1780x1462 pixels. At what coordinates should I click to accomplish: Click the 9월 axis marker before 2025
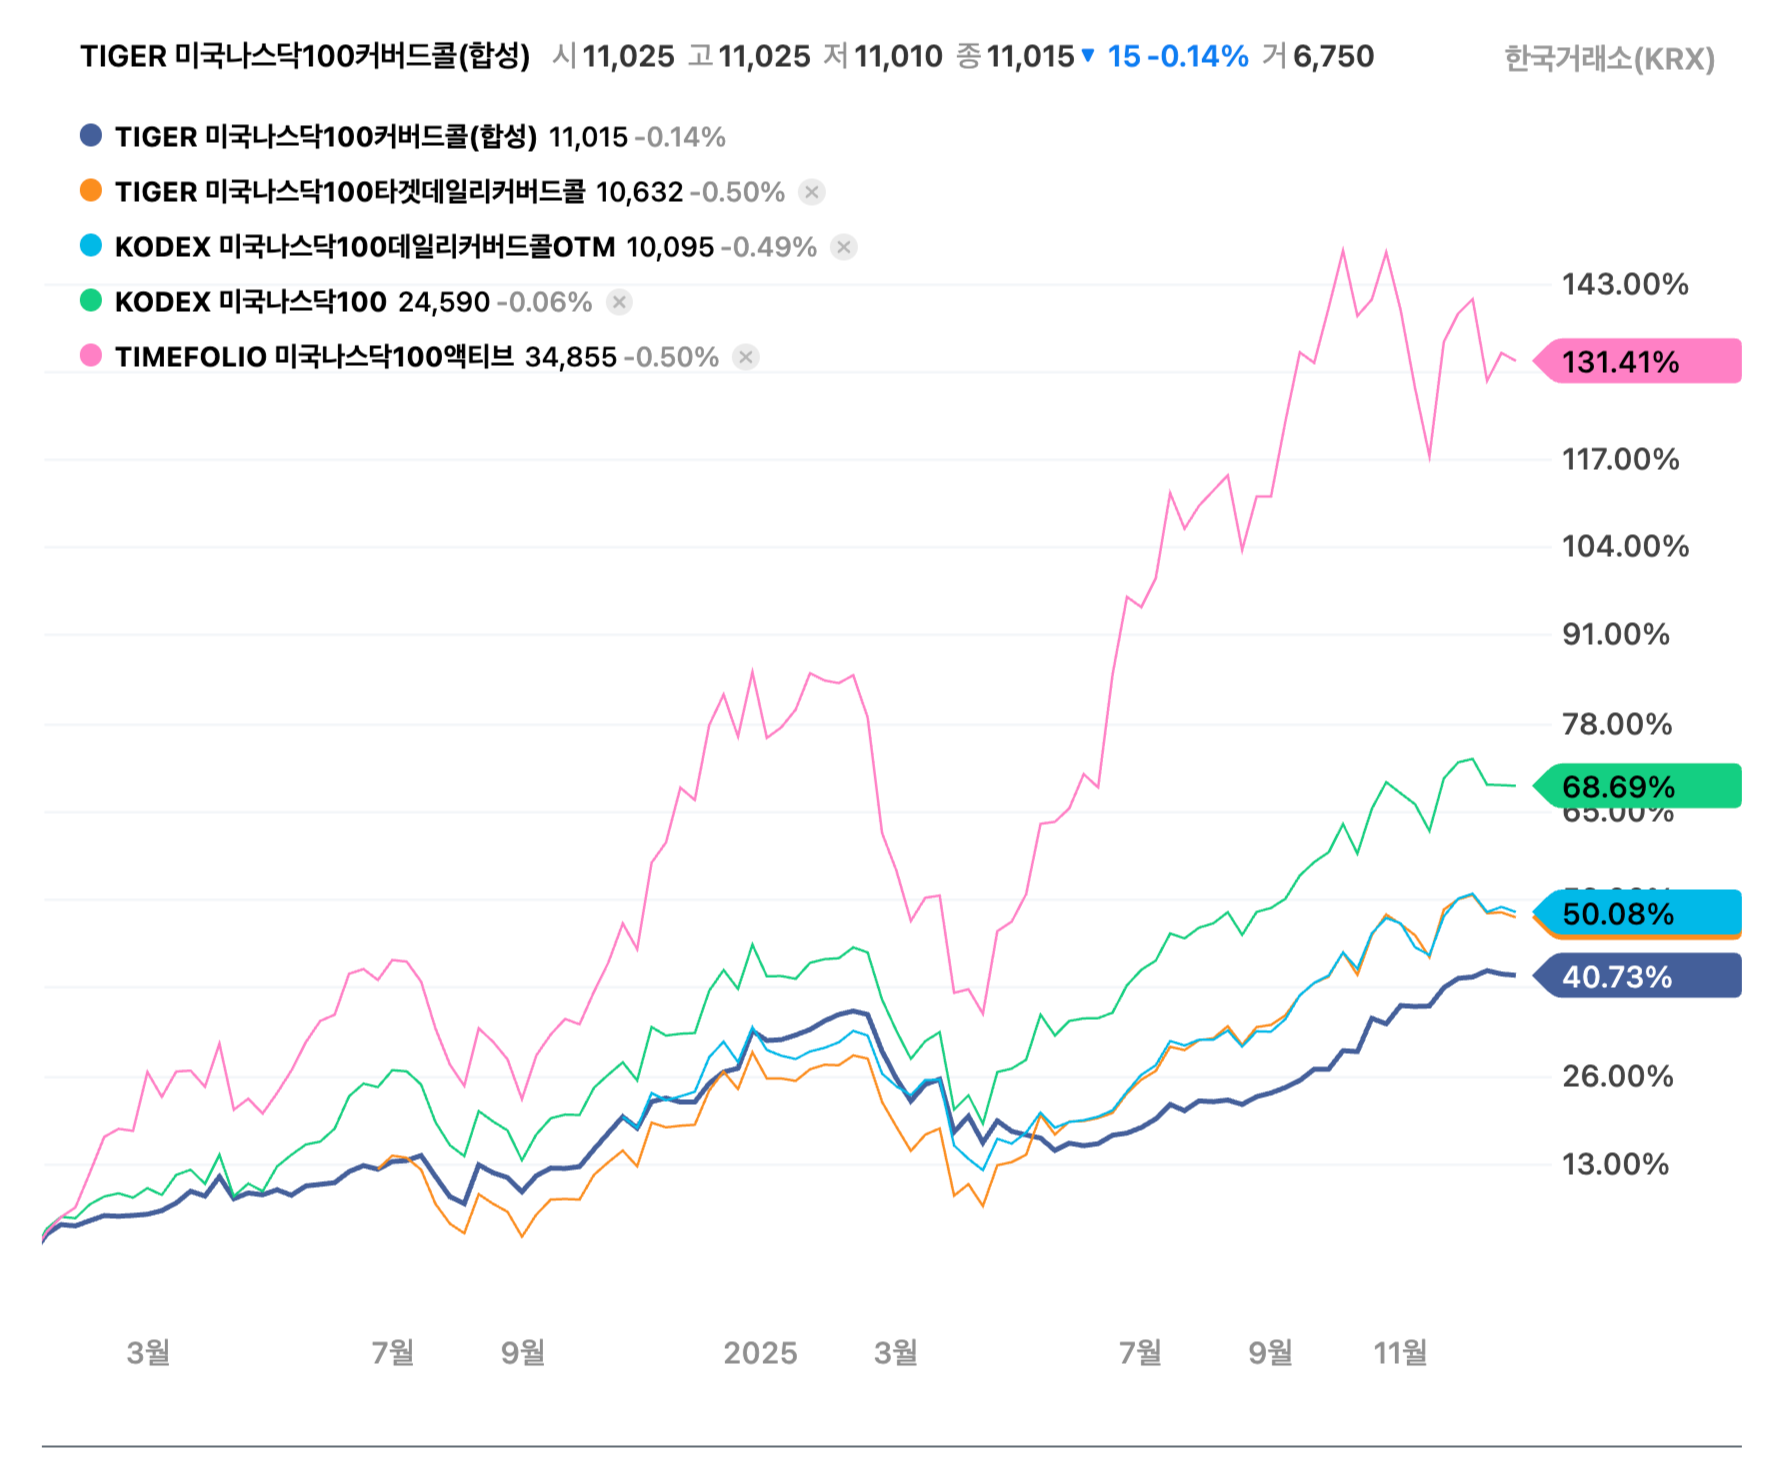click(x=523, y=1353)
